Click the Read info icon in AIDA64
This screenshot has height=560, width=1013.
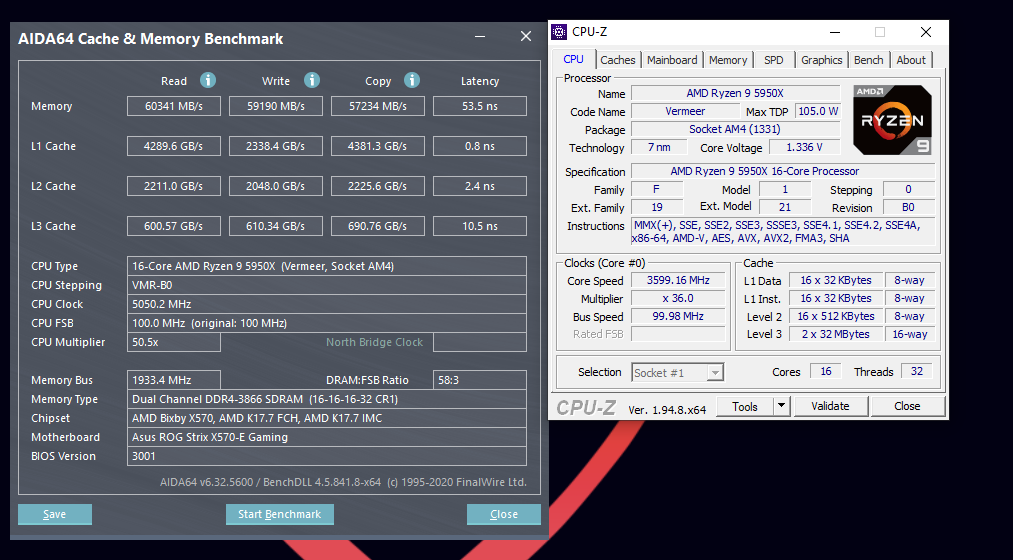point(207,80)
